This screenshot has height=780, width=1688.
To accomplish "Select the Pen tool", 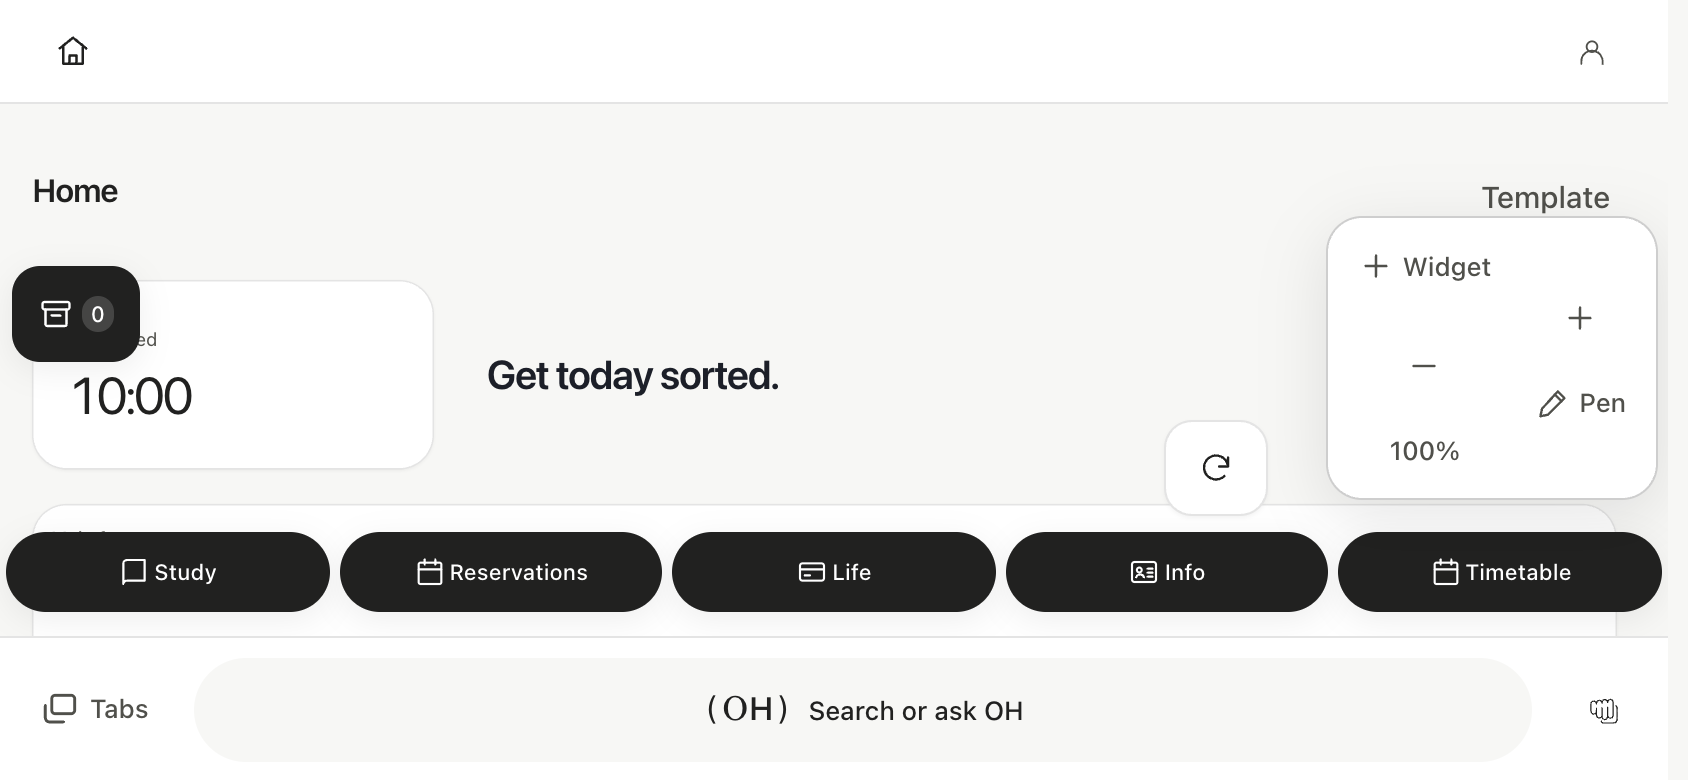I will click(1581, 403).
